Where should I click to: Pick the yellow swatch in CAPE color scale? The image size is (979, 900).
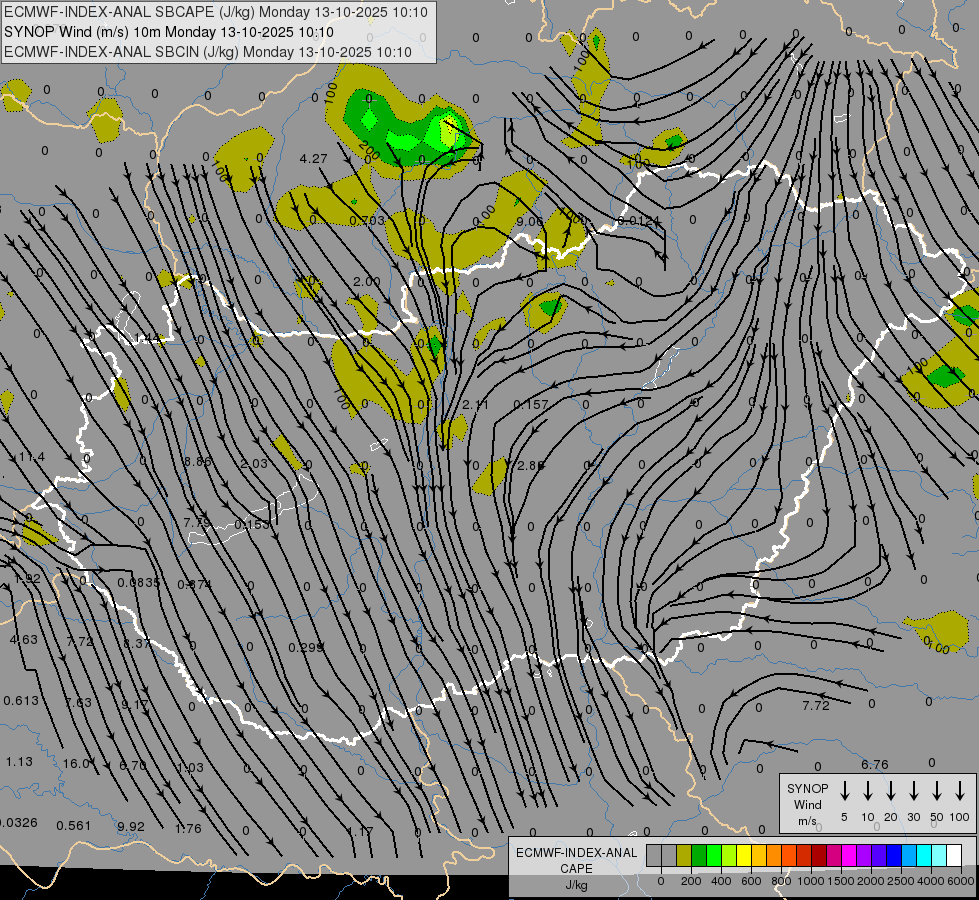(744, 855)
